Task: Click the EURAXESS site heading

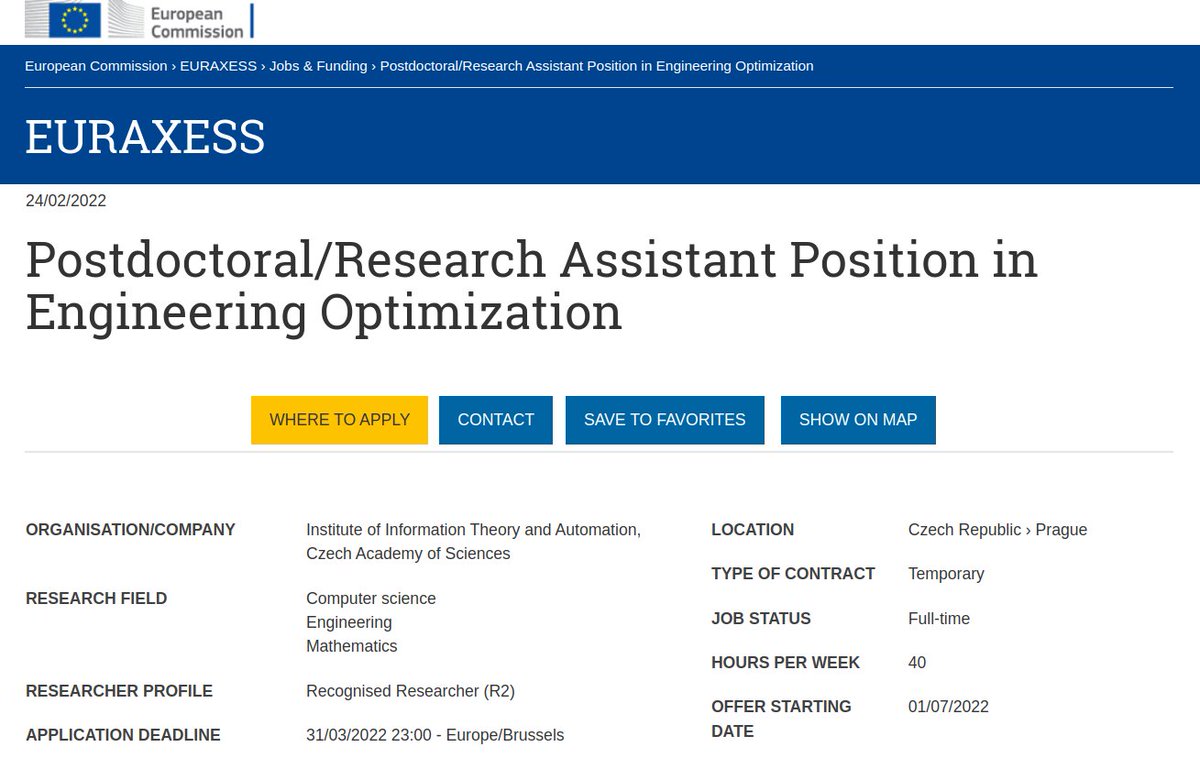Action: click(x=145, y=136)
